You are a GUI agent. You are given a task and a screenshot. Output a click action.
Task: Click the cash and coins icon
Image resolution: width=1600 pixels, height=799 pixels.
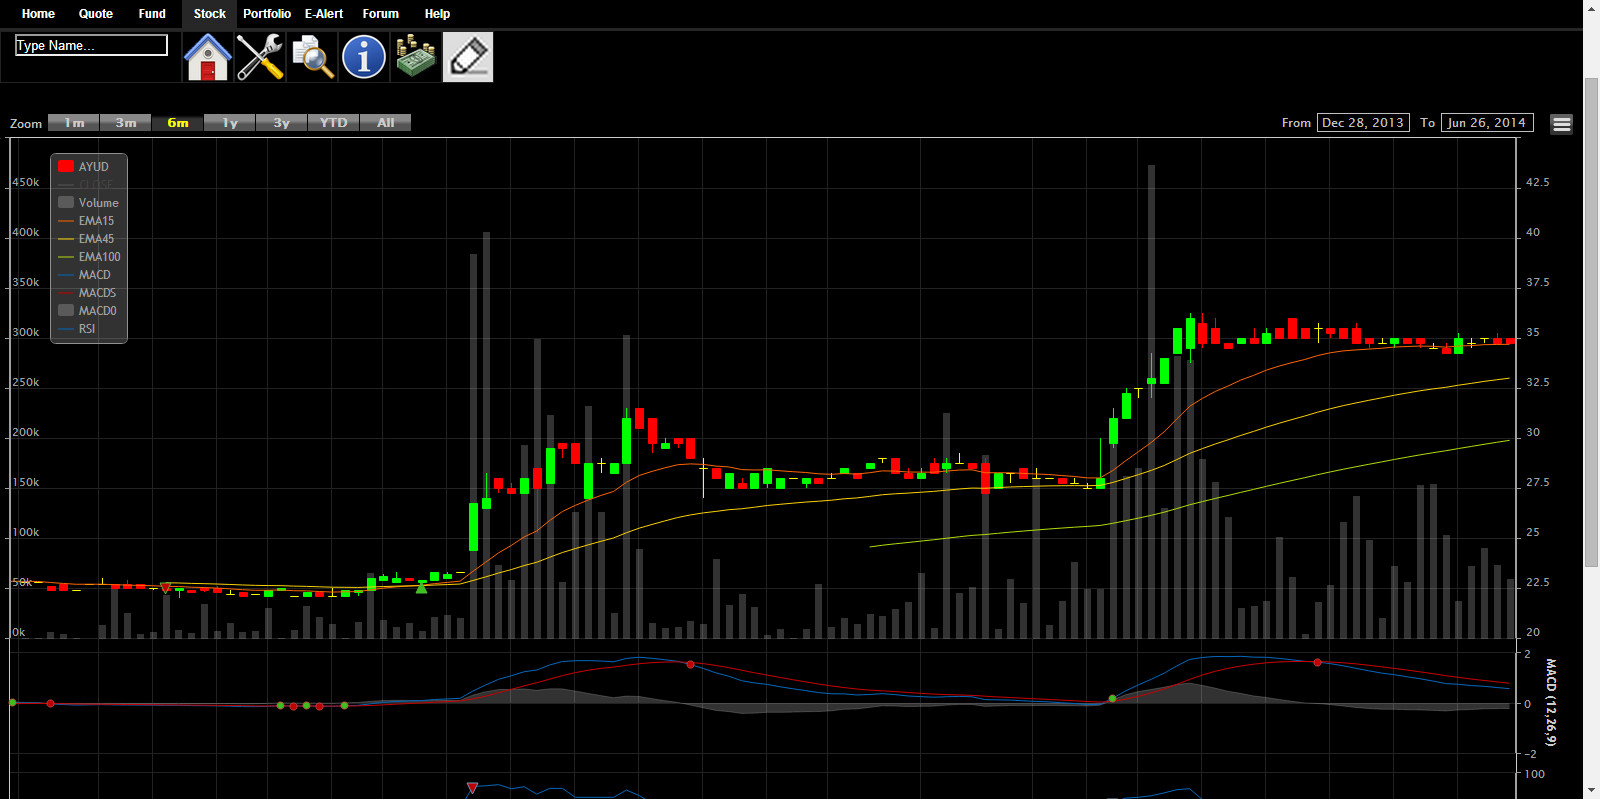coord(416,57)
